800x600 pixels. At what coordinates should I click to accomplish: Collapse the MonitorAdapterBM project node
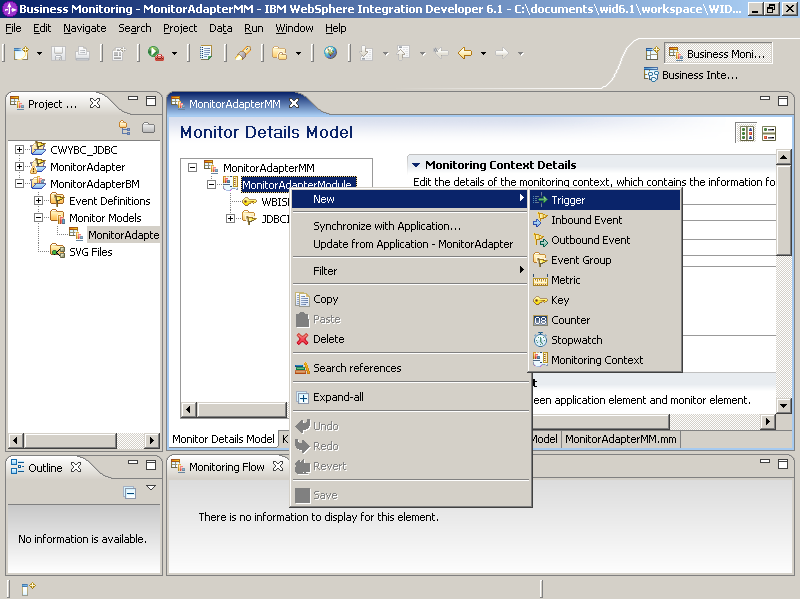(x=19, y=183)
